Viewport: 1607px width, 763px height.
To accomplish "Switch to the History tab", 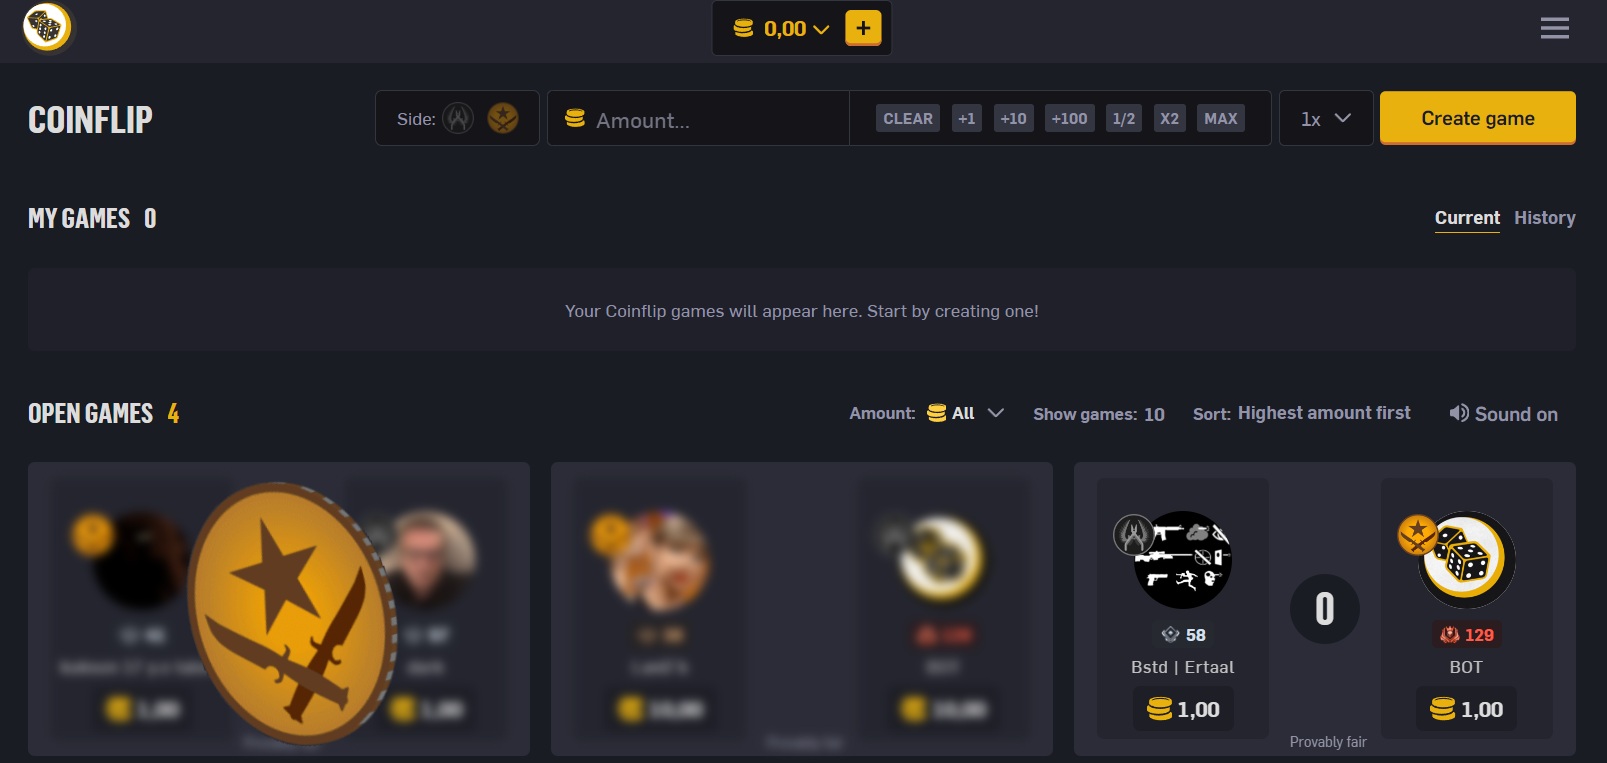I will [x=1544, y=218].
